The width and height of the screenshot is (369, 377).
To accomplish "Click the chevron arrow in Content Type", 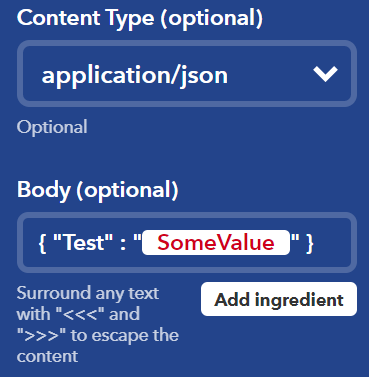I will 326,74.
